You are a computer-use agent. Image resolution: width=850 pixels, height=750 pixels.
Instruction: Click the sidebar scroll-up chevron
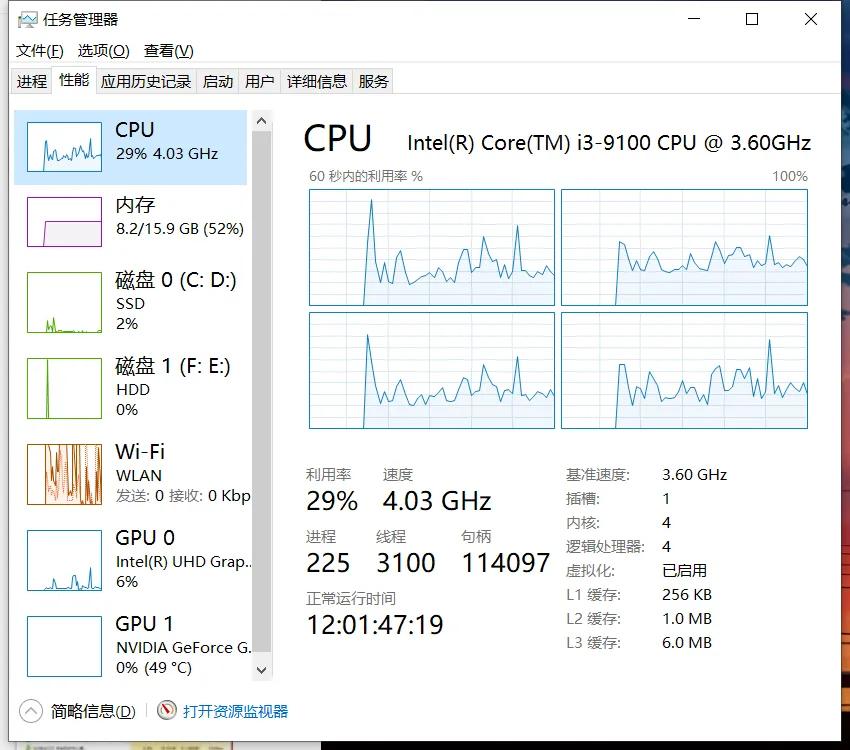261,120
